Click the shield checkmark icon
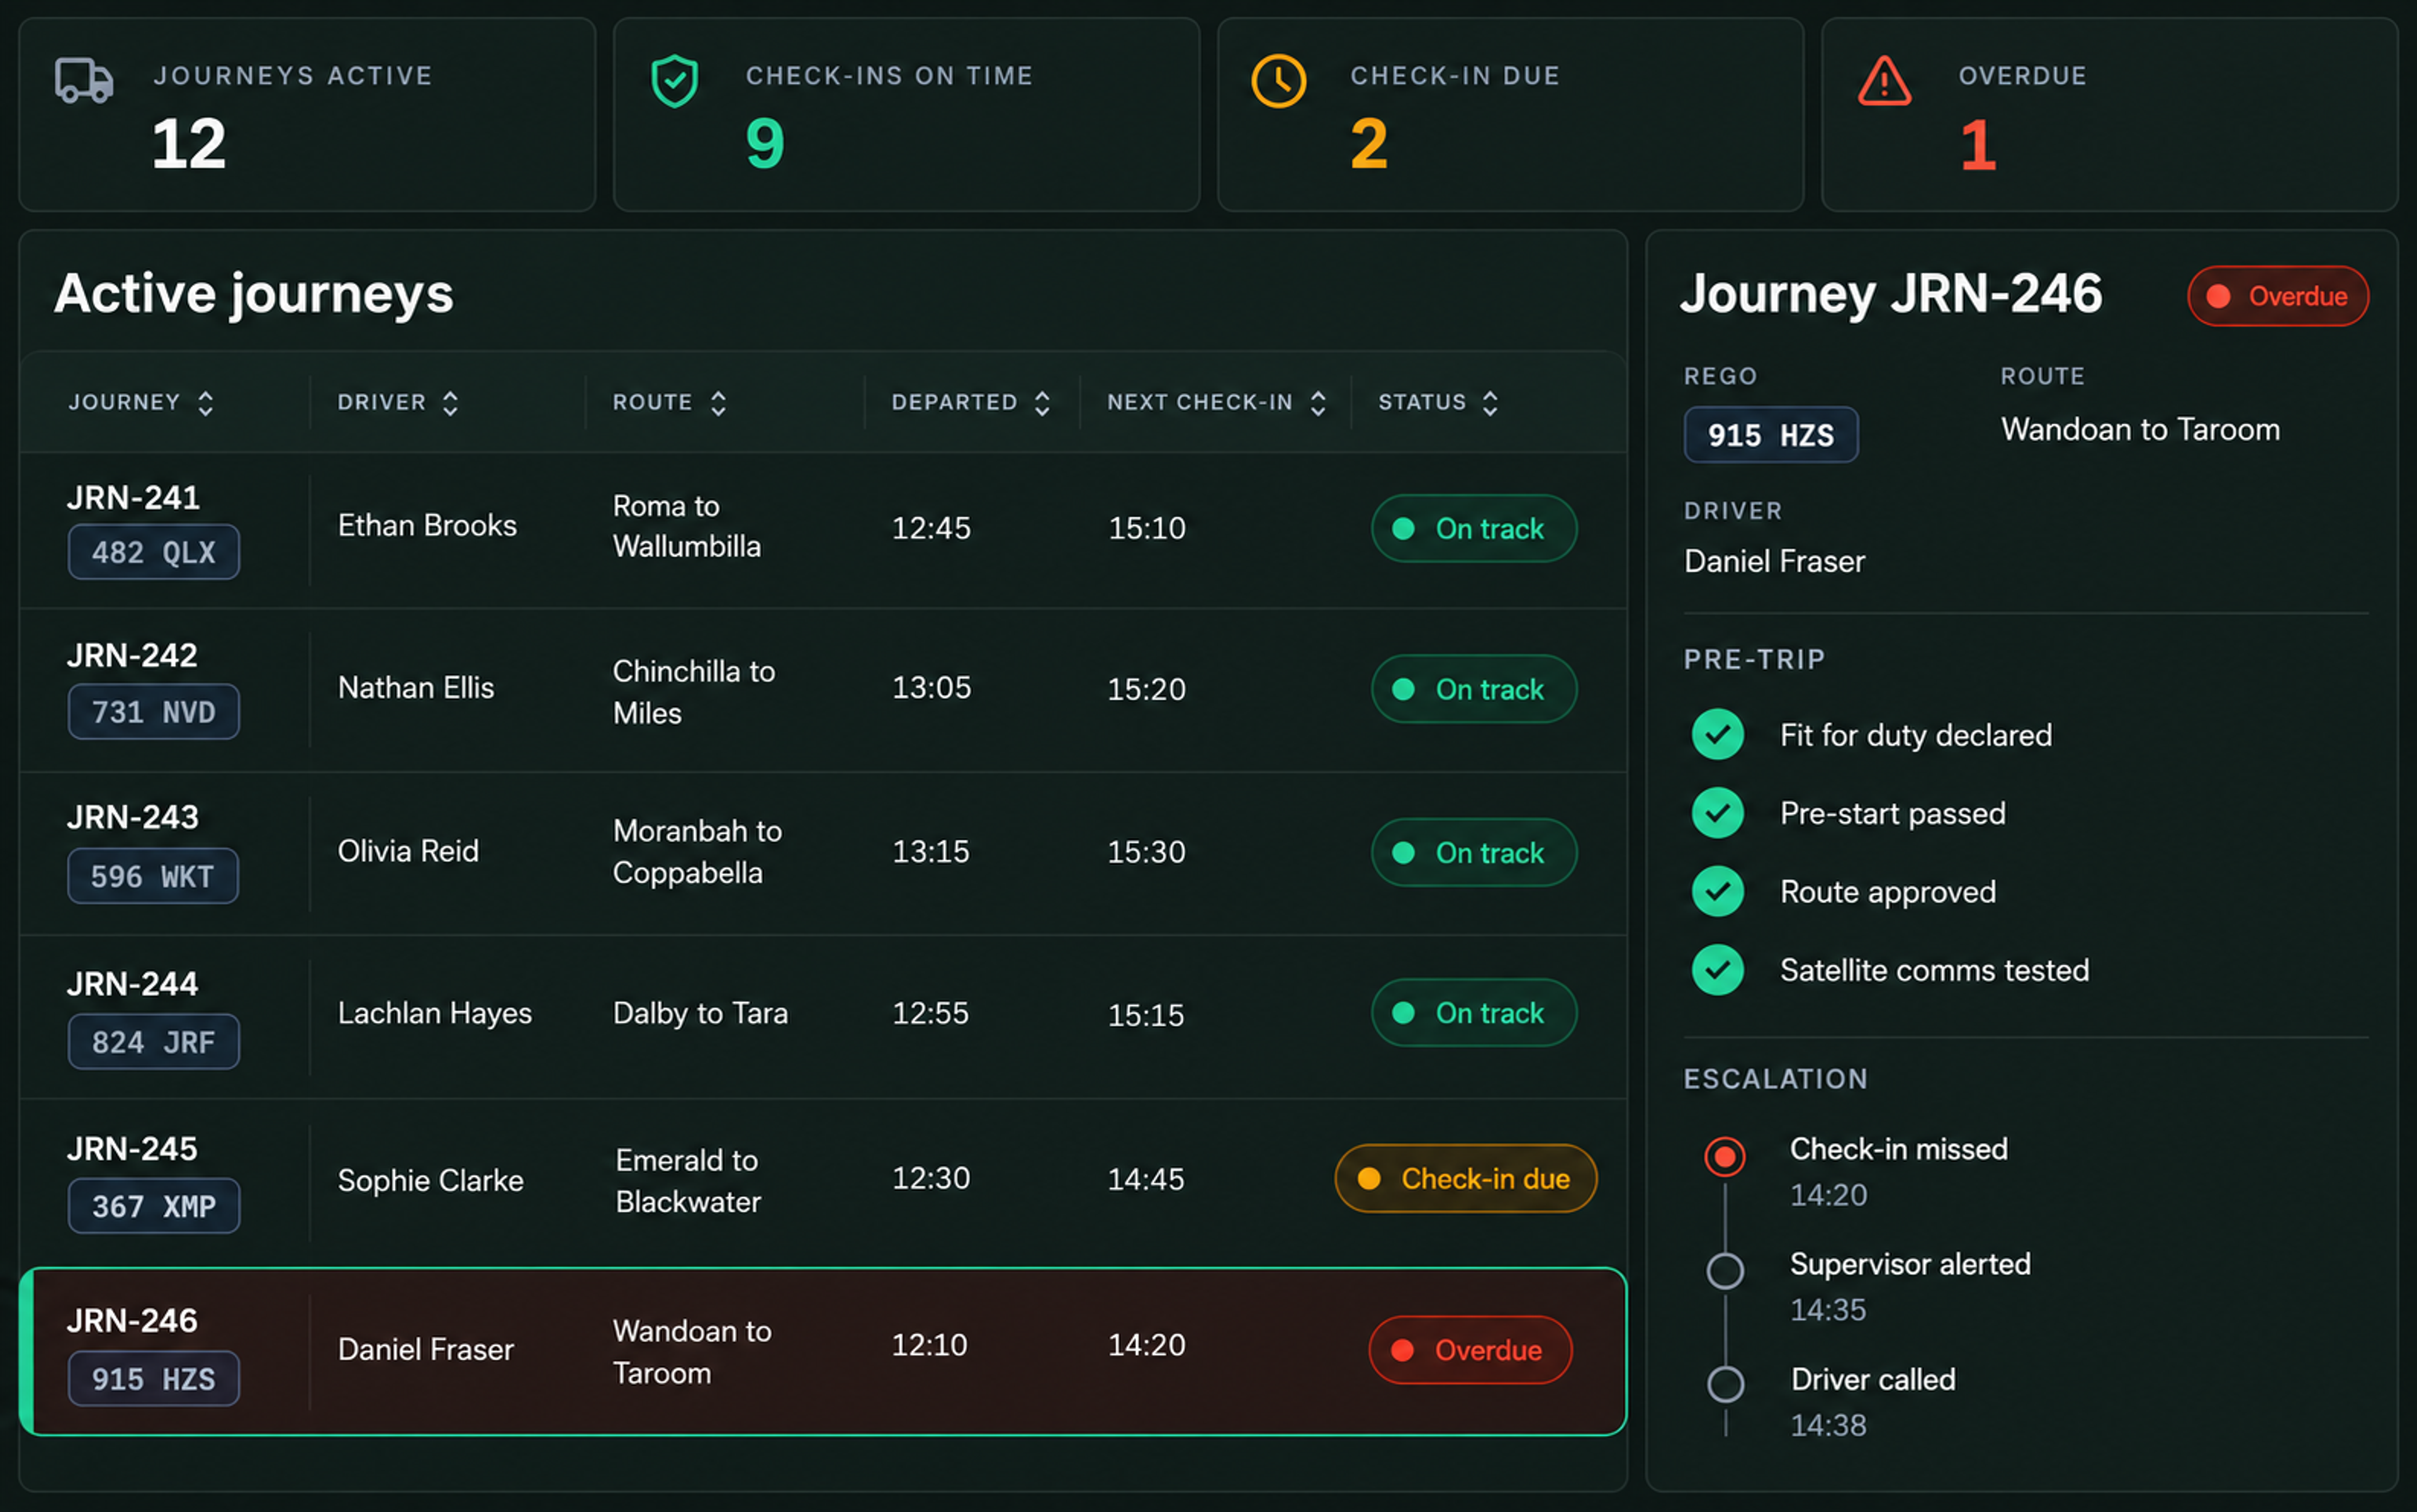Image resolution: width=2417 pixels, height=1512 pixels. [x=675, y=81]
